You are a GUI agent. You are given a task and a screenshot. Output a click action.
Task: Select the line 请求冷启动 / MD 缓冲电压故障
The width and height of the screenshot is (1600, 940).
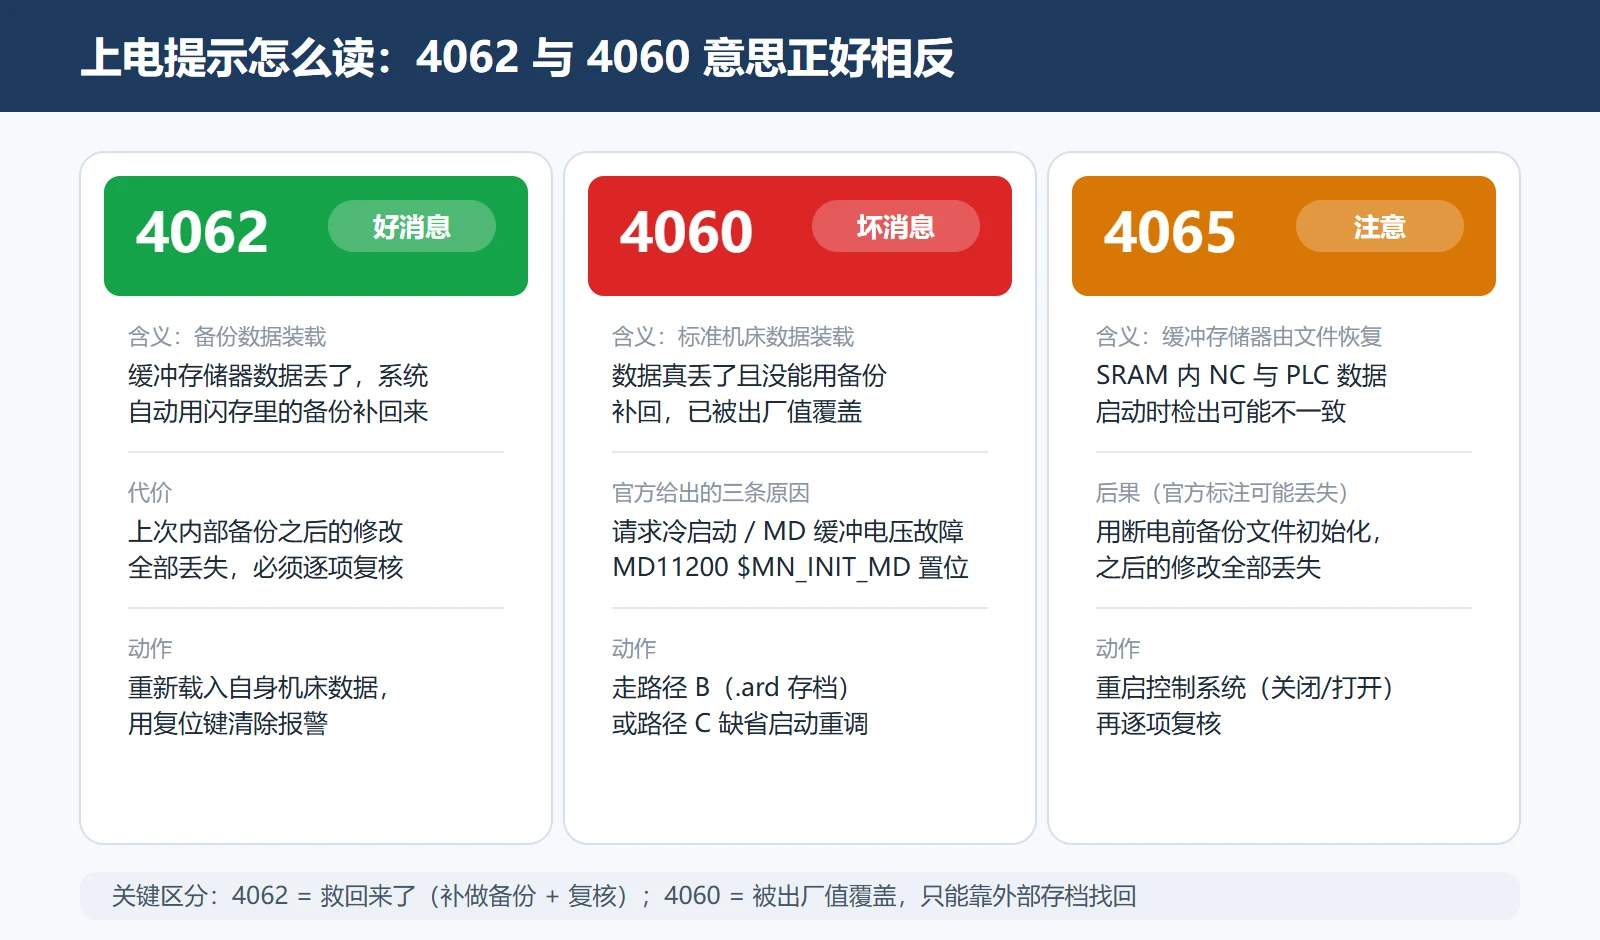788,532
